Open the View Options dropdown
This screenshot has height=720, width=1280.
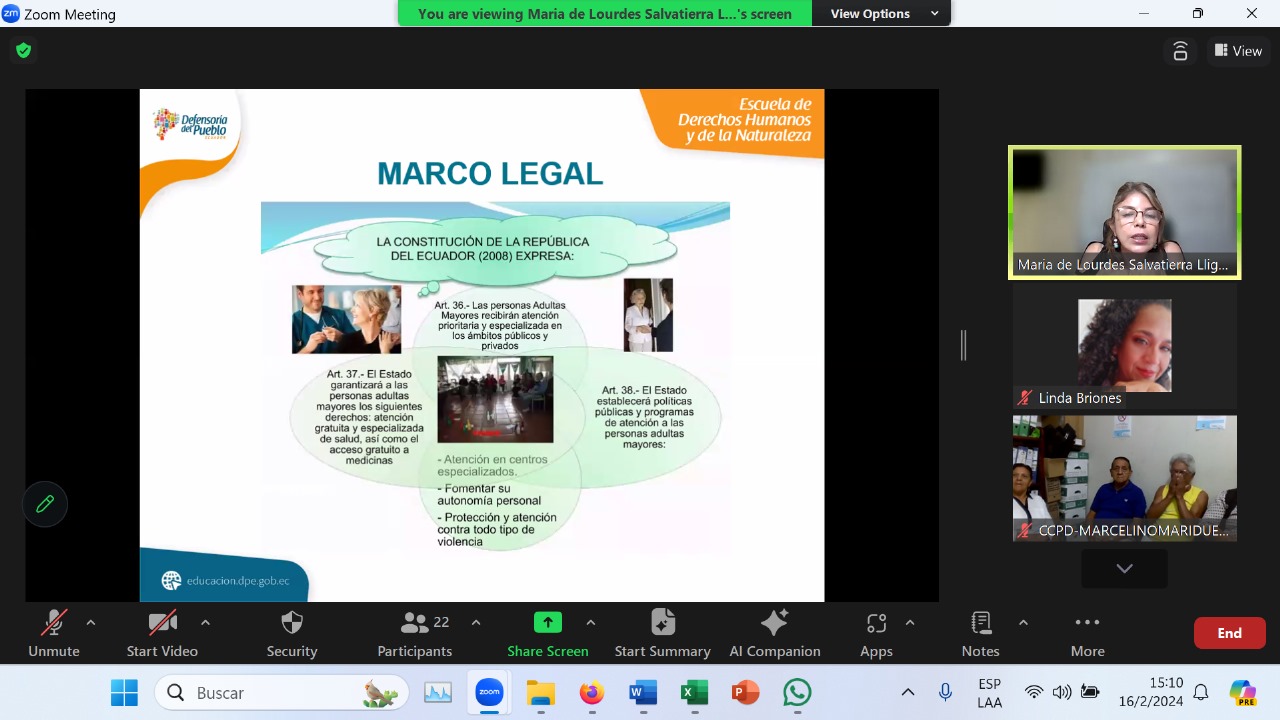[884, 14]
